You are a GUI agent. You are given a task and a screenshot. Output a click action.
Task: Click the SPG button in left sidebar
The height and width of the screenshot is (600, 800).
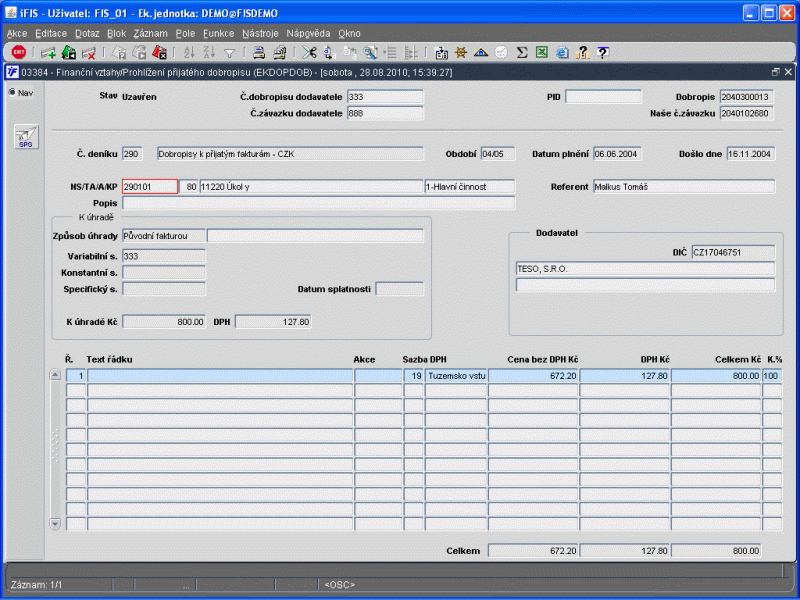point(26,137)
